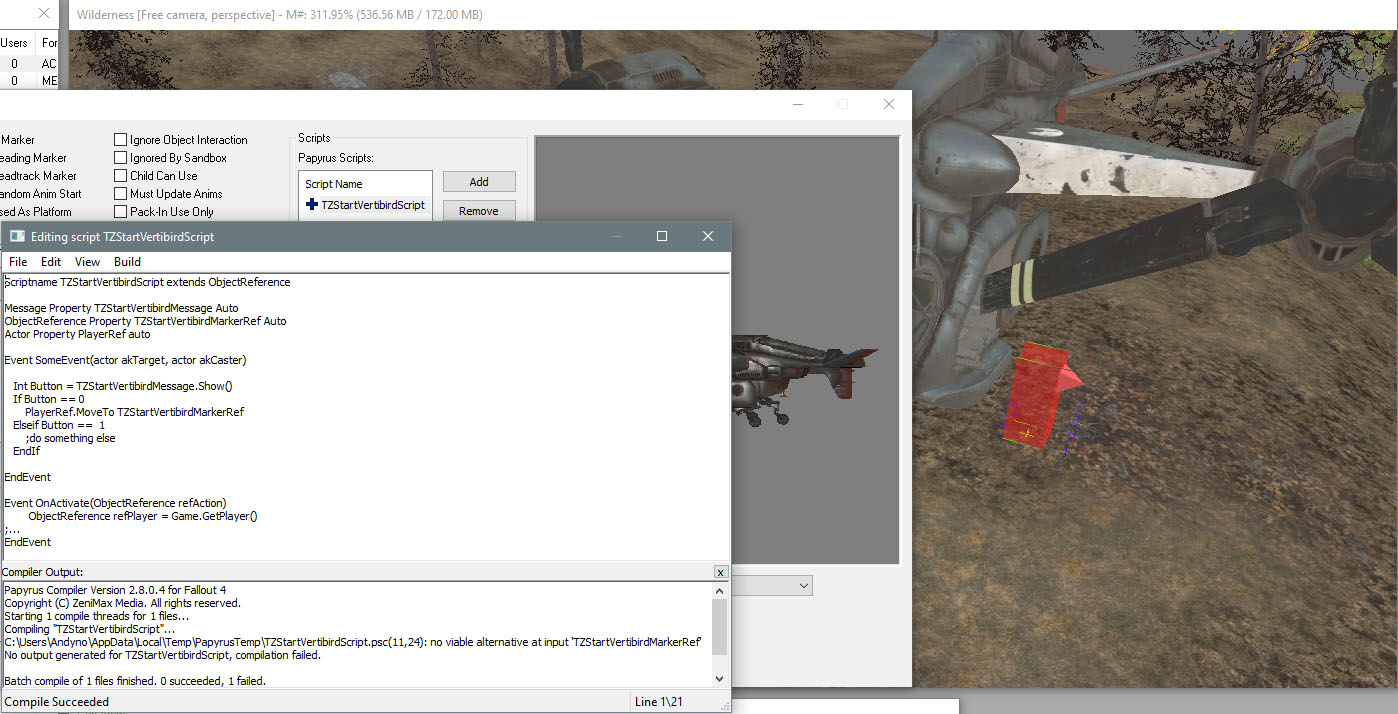
Task: Toggle Must Update Anims checkbox
Action: [121, 194]
